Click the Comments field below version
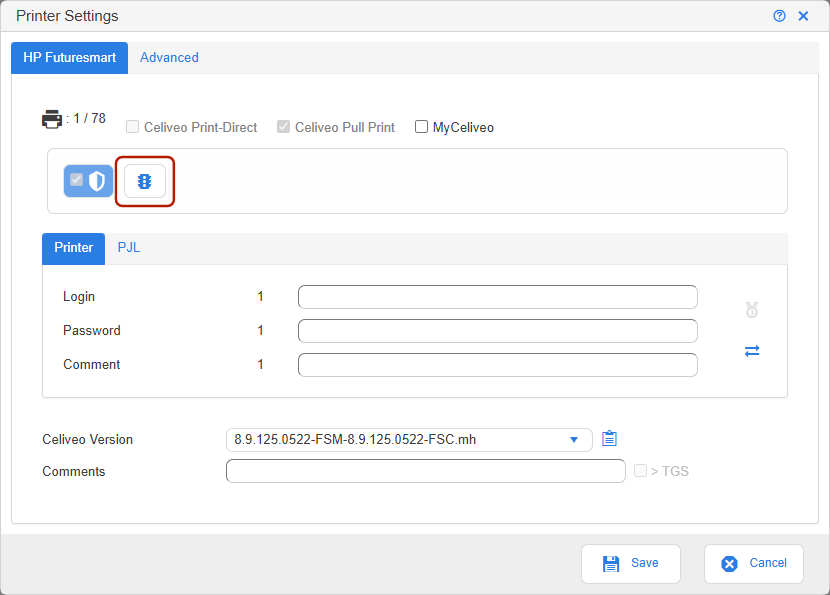 [425, 471]
